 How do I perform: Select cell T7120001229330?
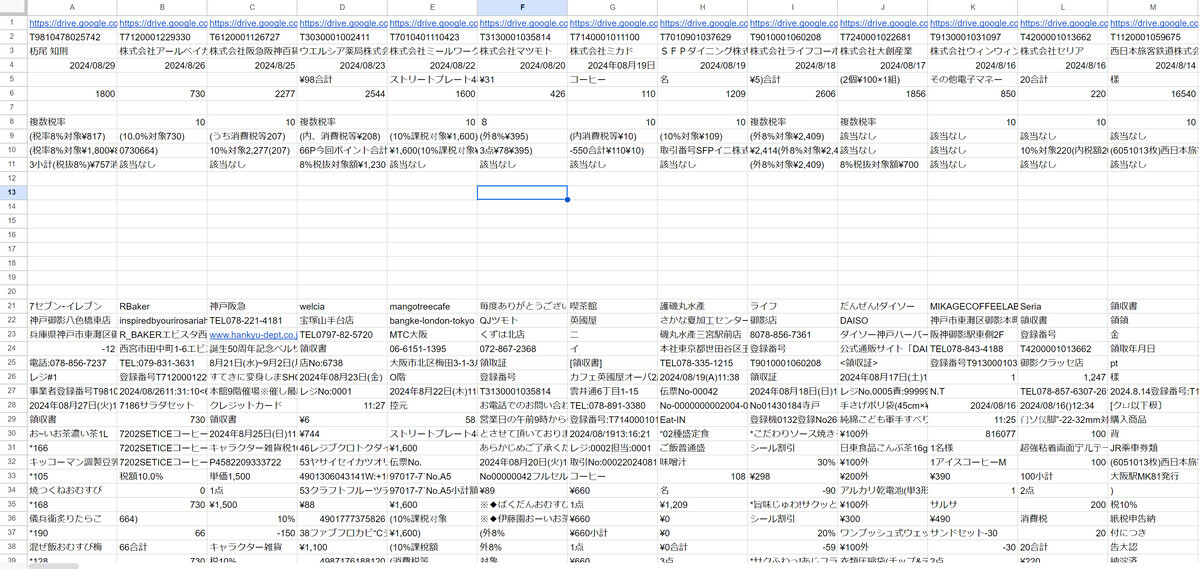coord(162,36)
